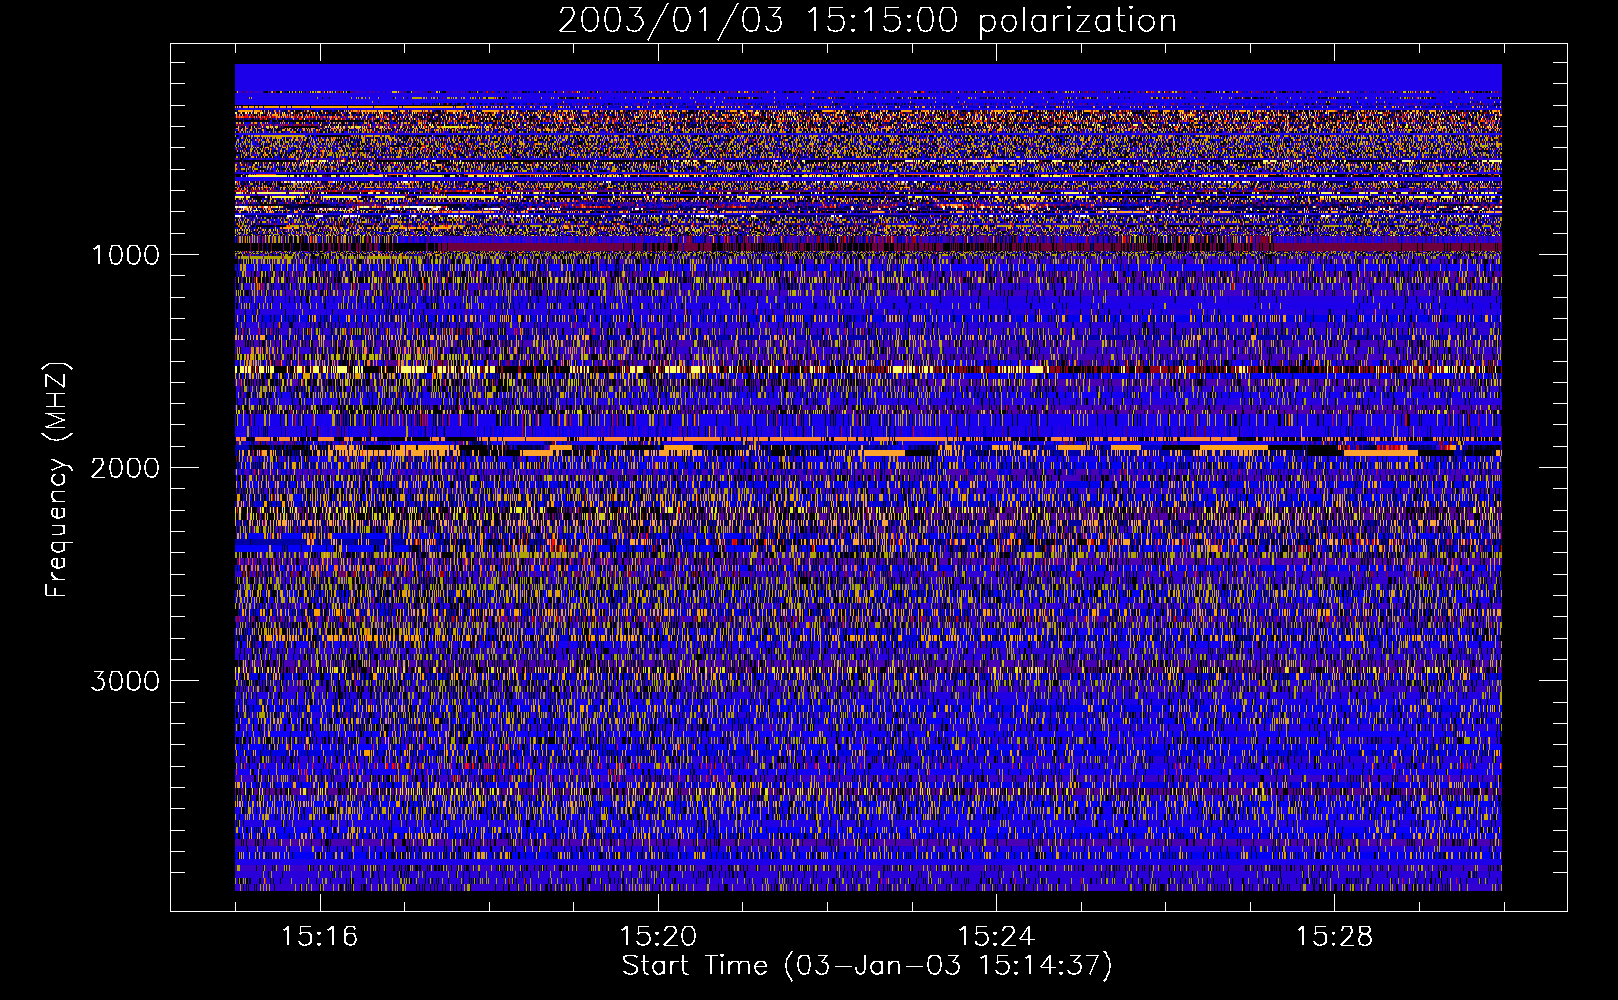Click the 15:20 time tick label
Screen dimensions: 1618x1000
point(657,937)
